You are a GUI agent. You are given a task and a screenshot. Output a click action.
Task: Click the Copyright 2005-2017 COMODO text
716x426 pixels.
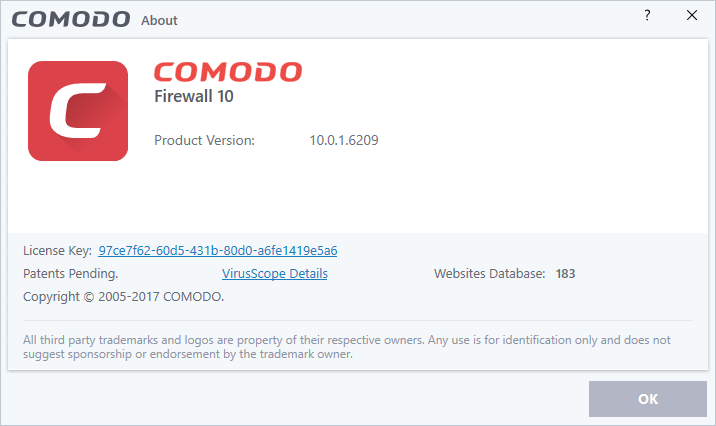coord(123,297)
